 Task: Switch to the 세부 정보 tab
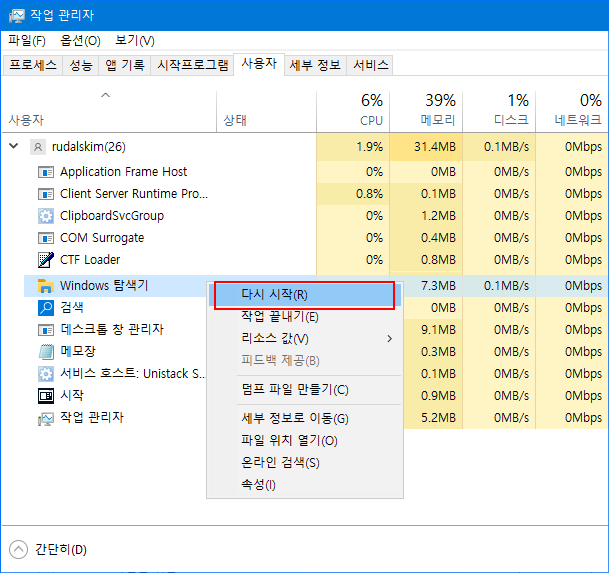[315, 65]
